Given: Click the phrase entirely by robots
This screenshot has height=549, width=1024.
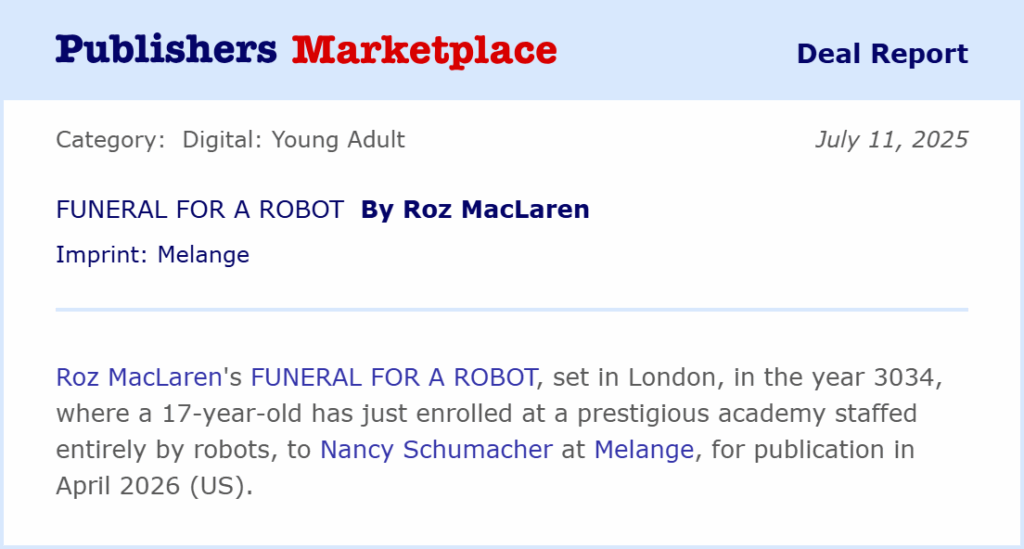Looking at the screenshot, I should tap(162, 450).
